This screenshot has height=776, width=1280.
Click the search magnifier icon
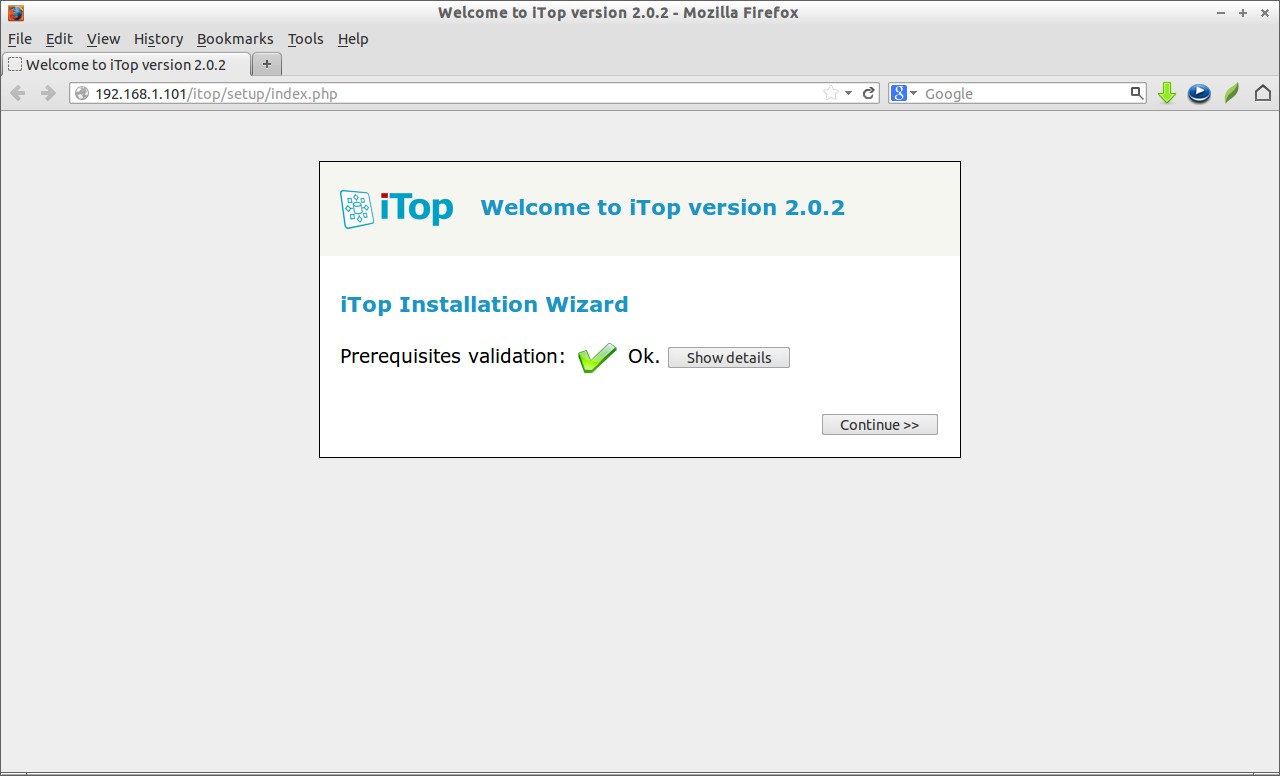tap(1137, 93)
